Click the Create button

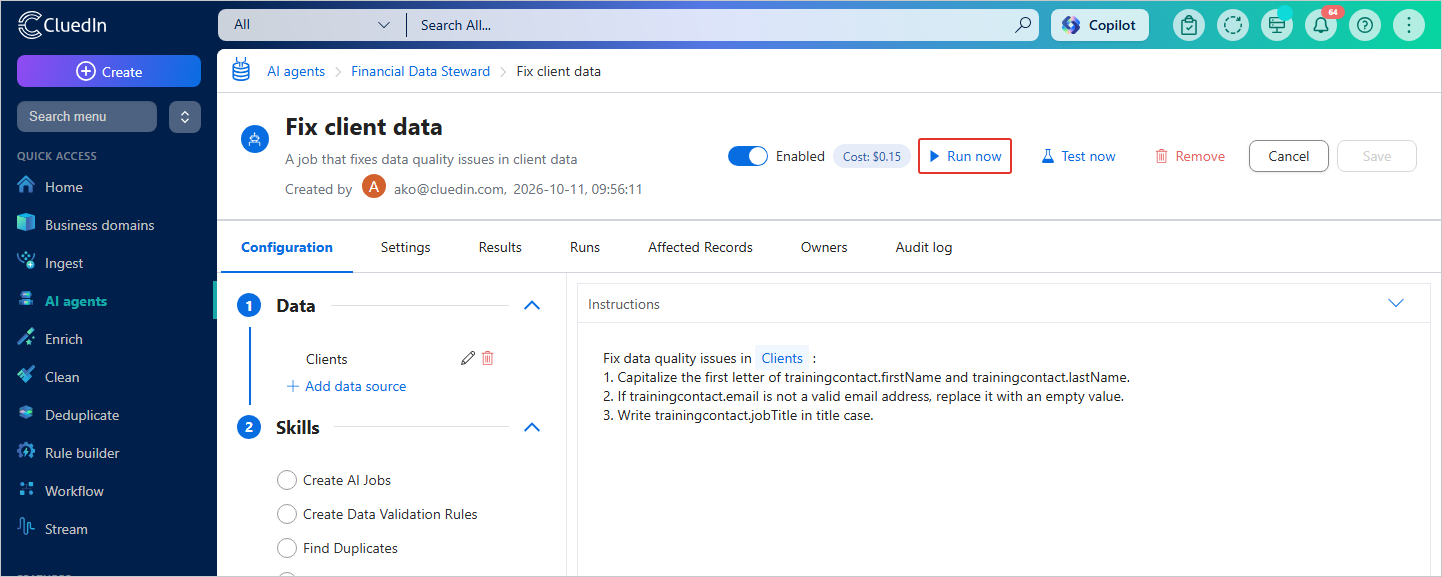click(x=109, y=71)
